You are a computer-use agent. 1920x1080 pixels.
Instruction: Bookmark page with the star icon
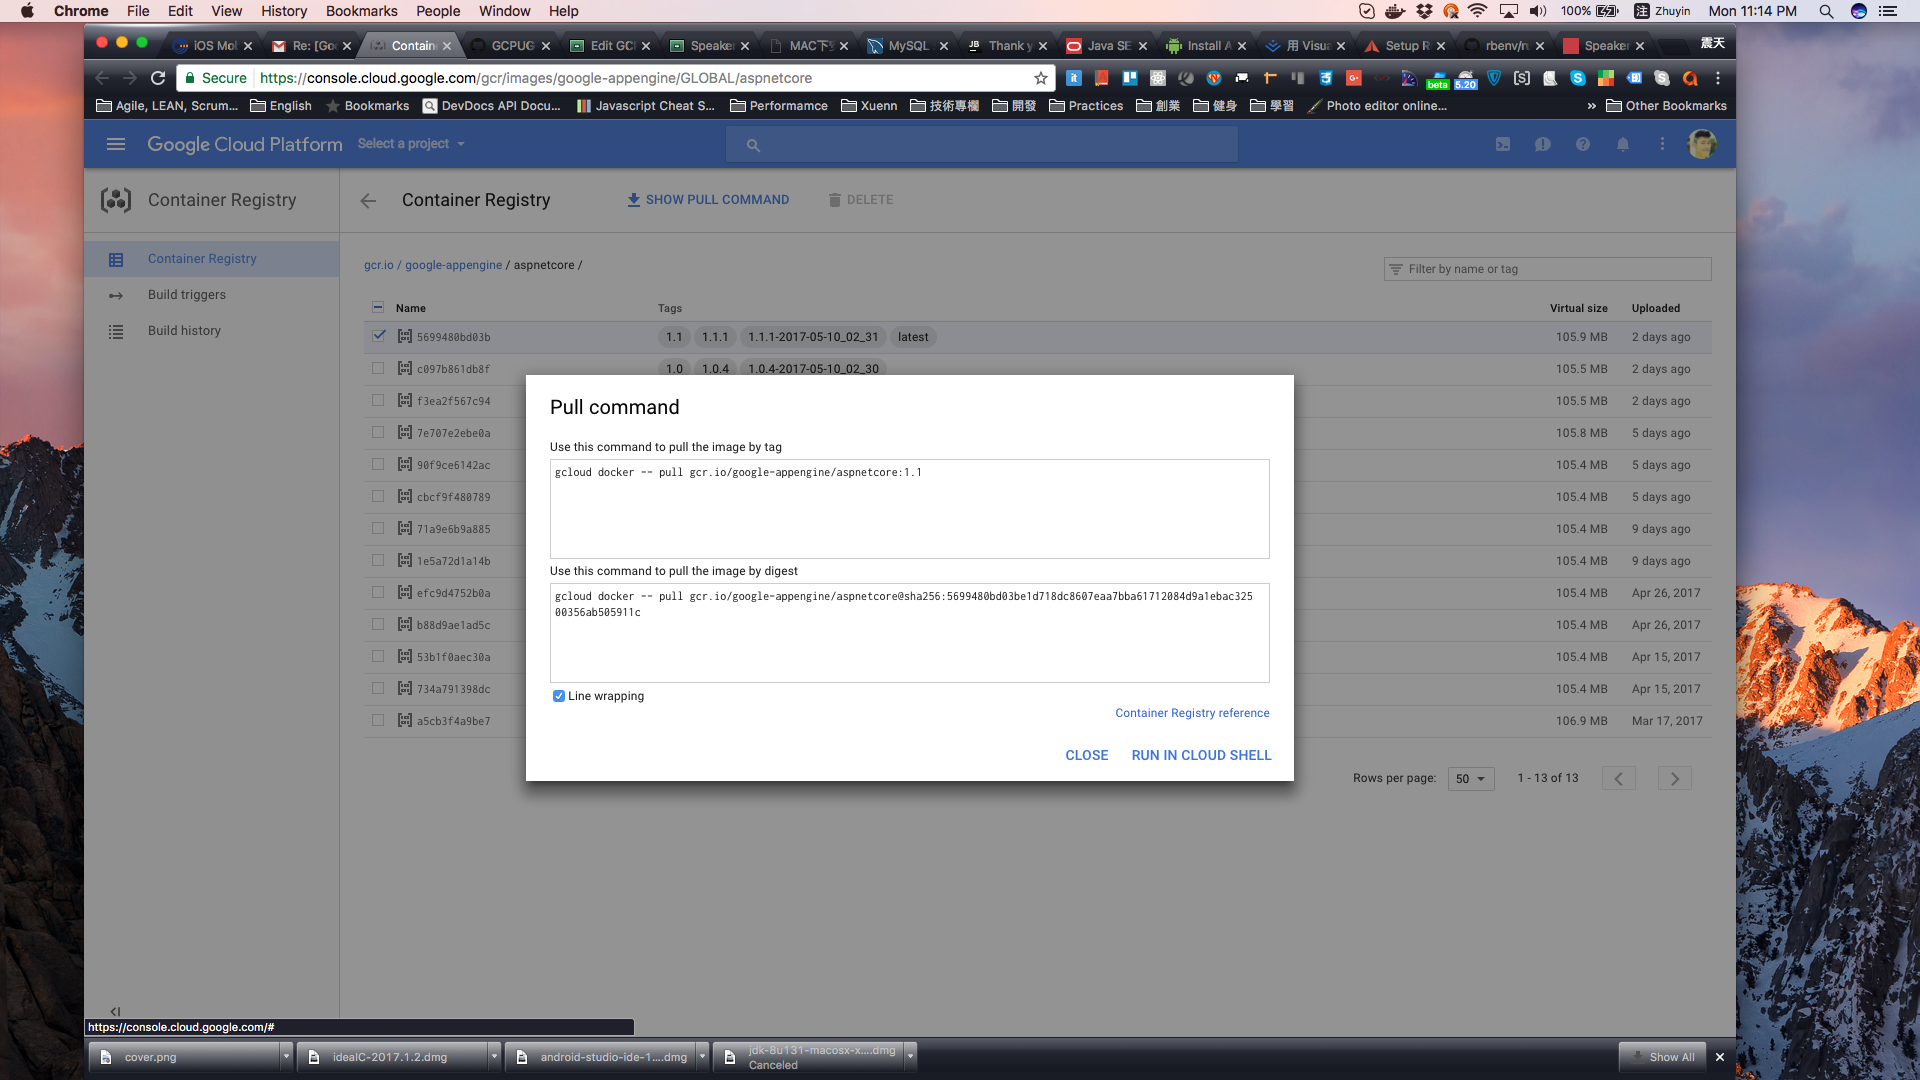tap(1041, 78)
